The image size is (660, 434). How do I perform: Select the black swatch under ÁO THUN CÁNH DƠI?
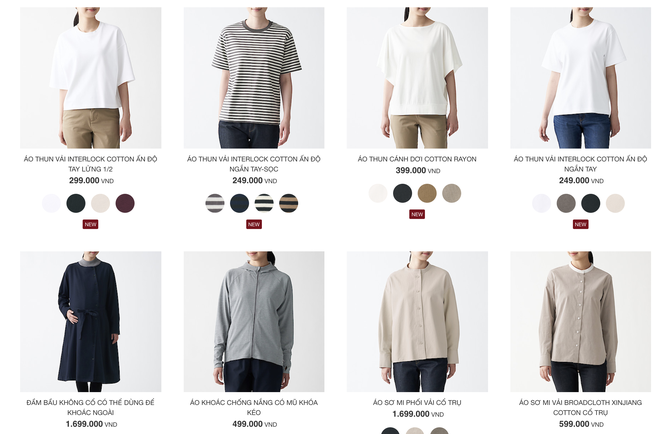click(x=402, y=193)
